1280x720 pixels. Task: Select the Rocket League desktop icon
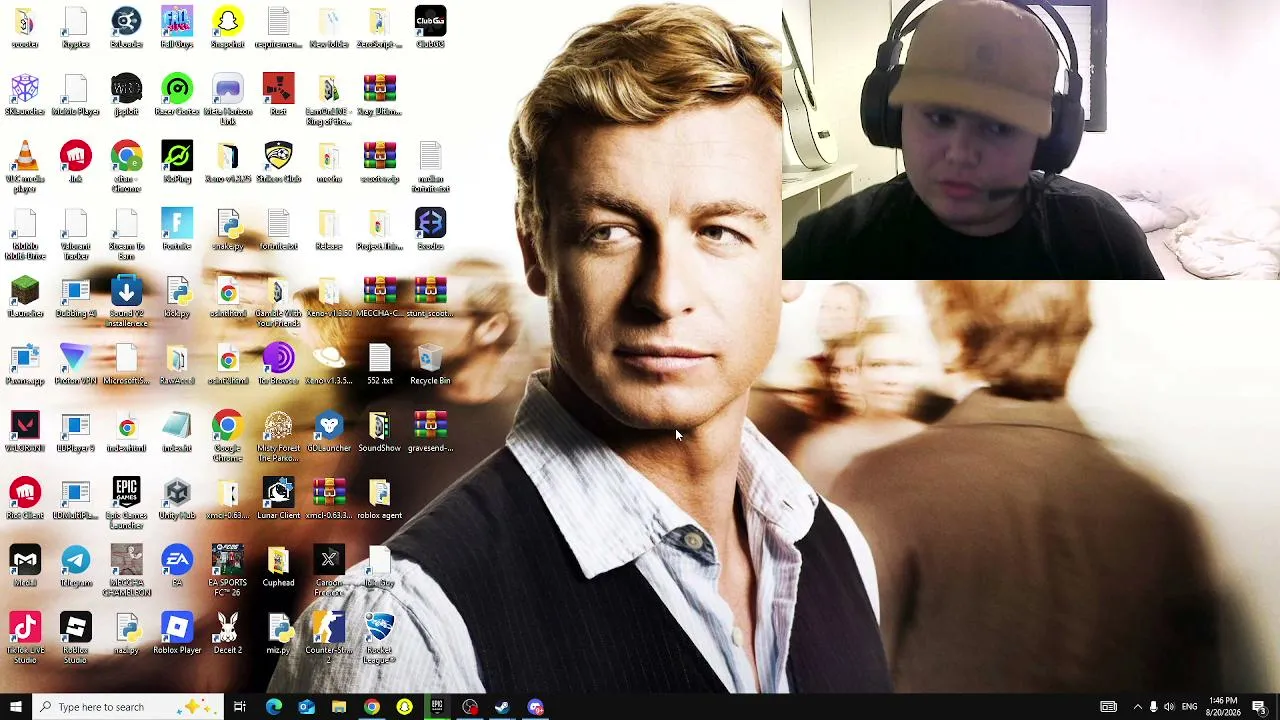point(379,638)
